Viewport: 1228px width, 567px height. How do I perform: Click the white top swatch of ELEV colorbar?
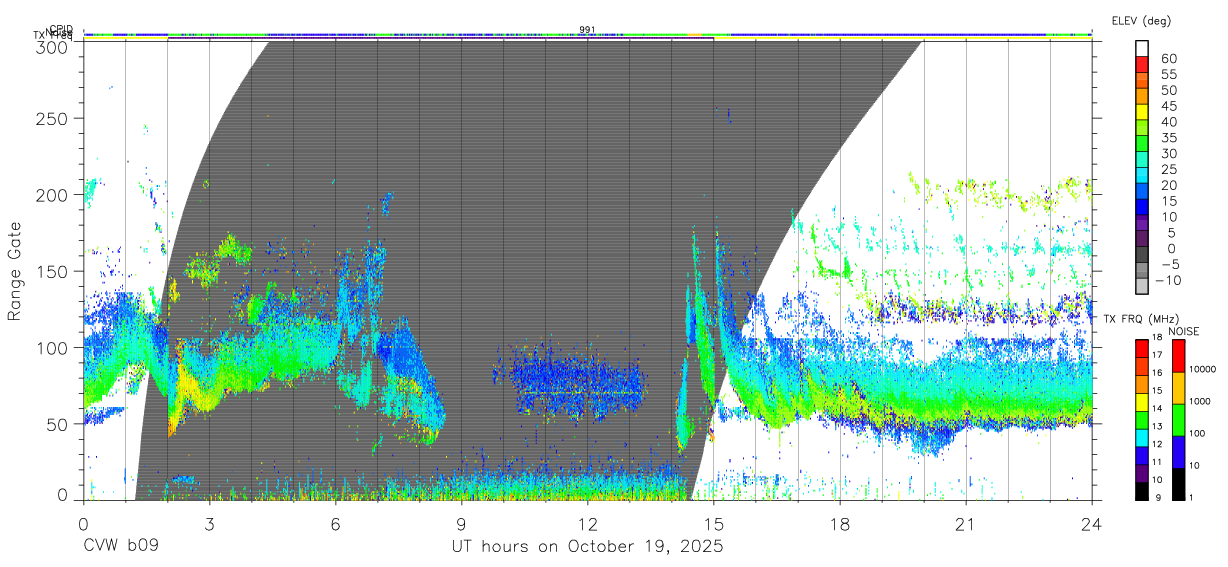[x=1143, y=48]
